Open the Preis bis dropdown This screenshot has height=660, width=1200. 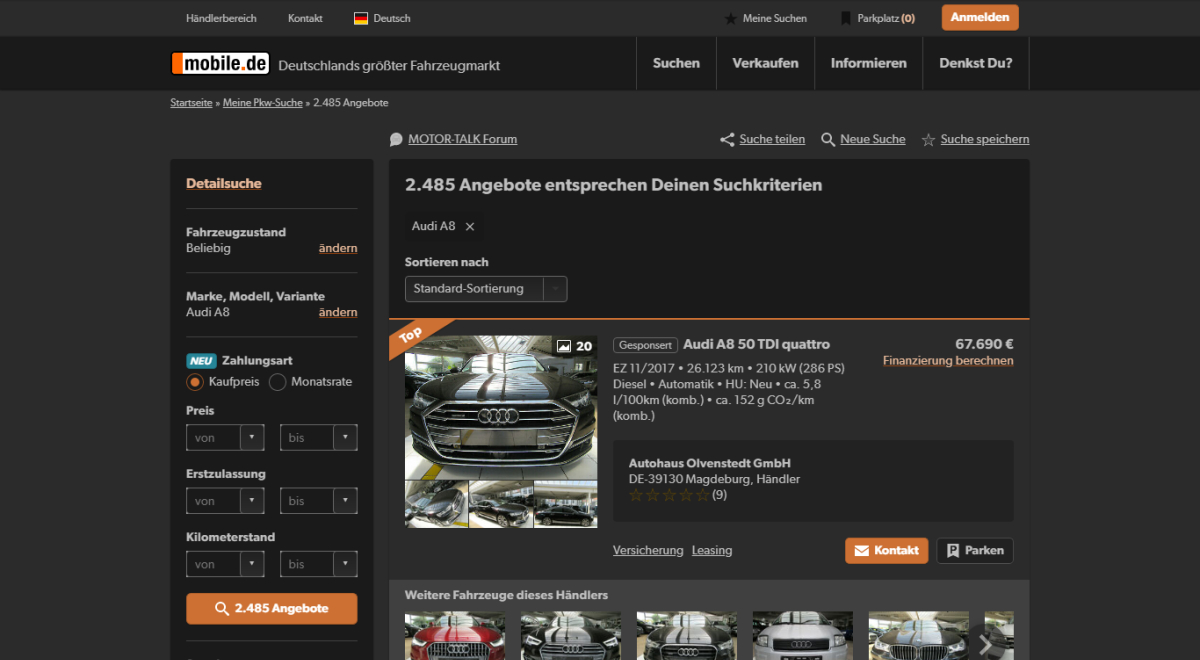point(319,438)
